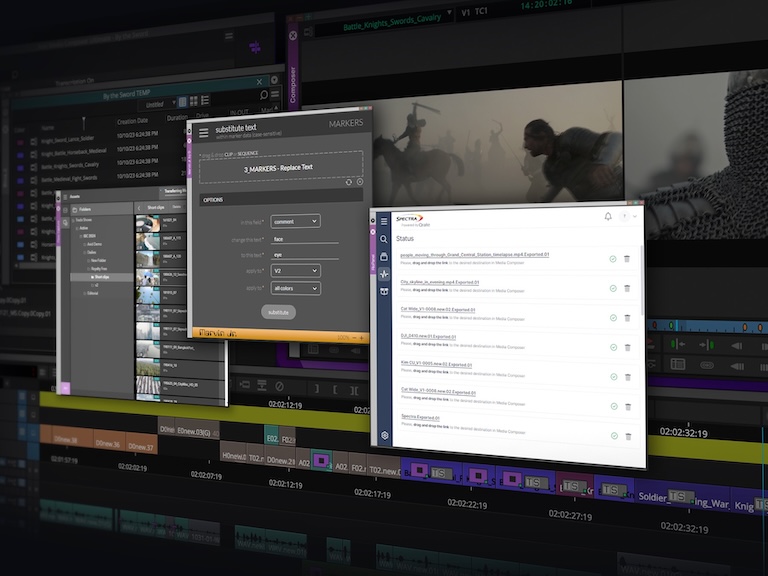Delete the City_skyline_in_evening export entry
The width and height of the screenshot is (768, 576).
coord(627,288)
